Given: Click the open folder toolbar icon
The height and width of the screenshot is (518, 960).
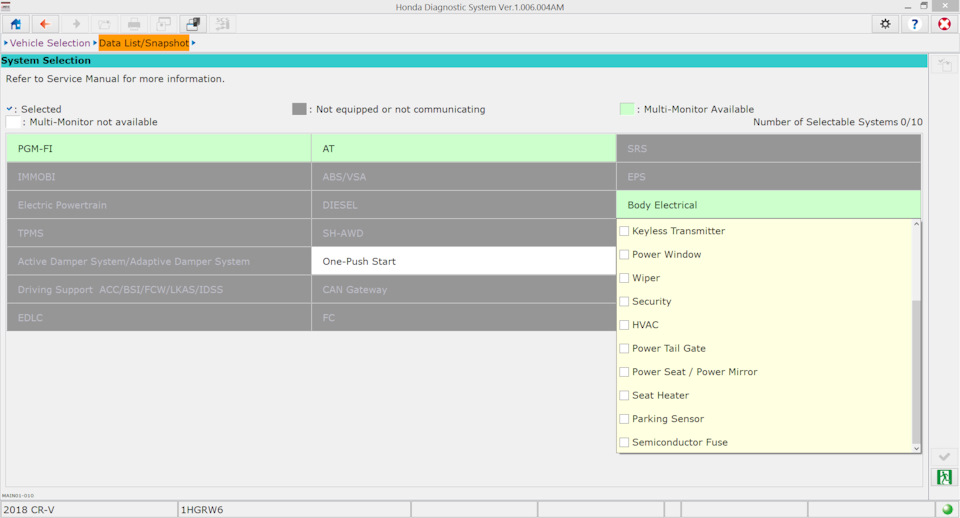Looking at the screenshot, I should click(104, 24).
